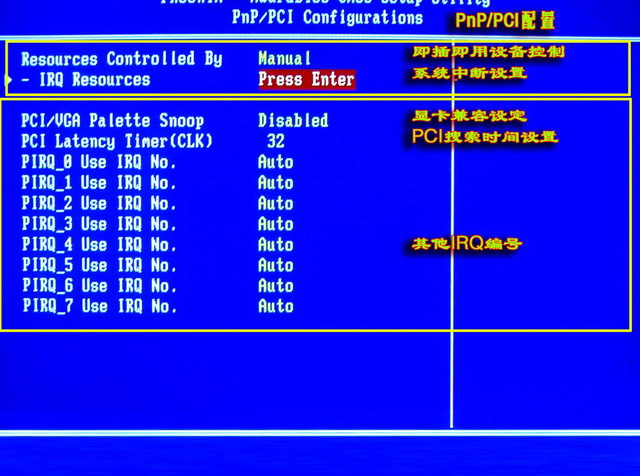Toggle PCI/VGA Palette Snoop Disabled value
Screen dimensions: 640x476
[x=292, y=120]
